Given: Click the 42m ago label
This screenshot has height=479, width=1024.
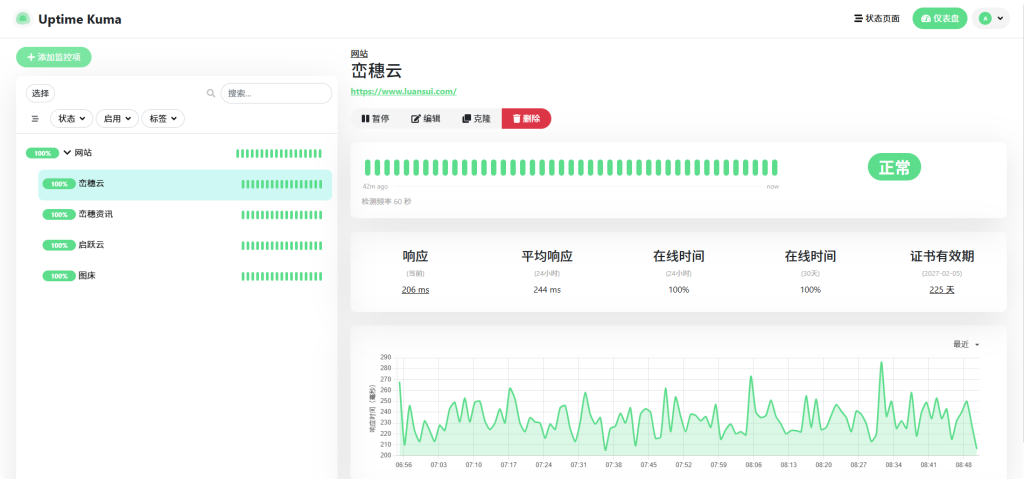Looking at the screenshot, I should tap(375, 187).
